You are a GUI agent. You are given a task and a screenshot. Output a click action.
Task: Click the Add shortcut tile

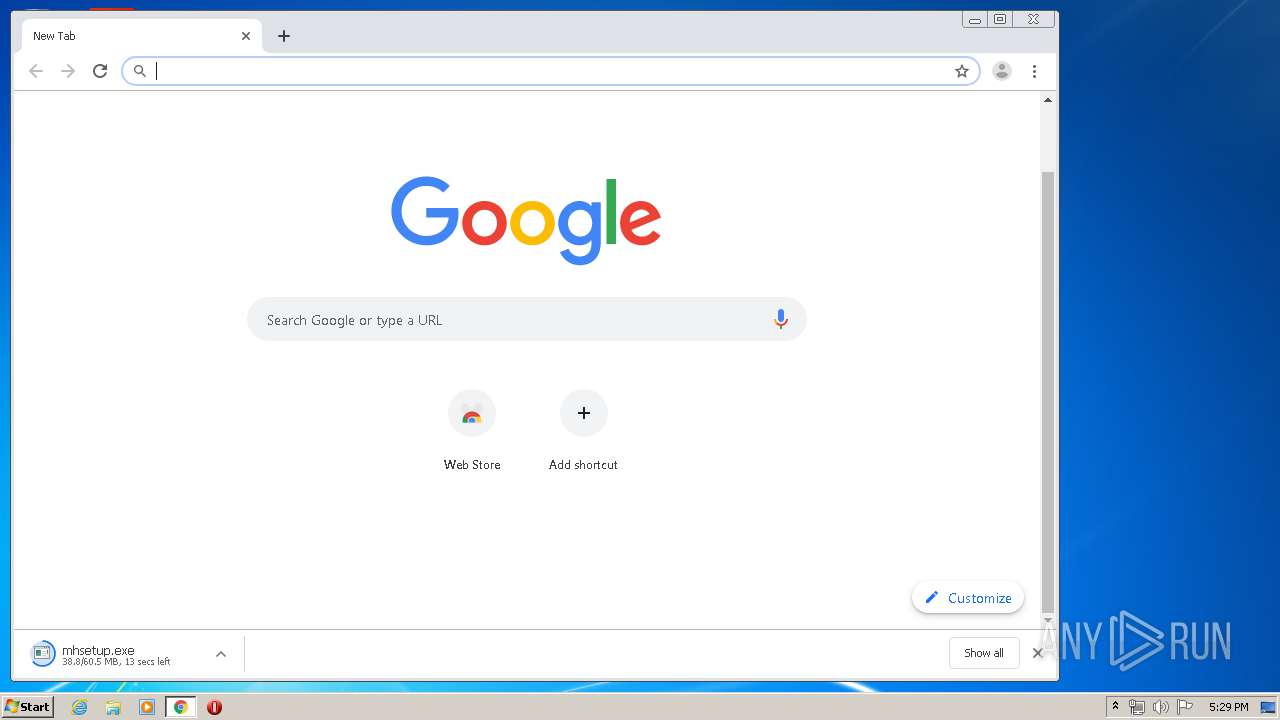(x=583, y=430)
